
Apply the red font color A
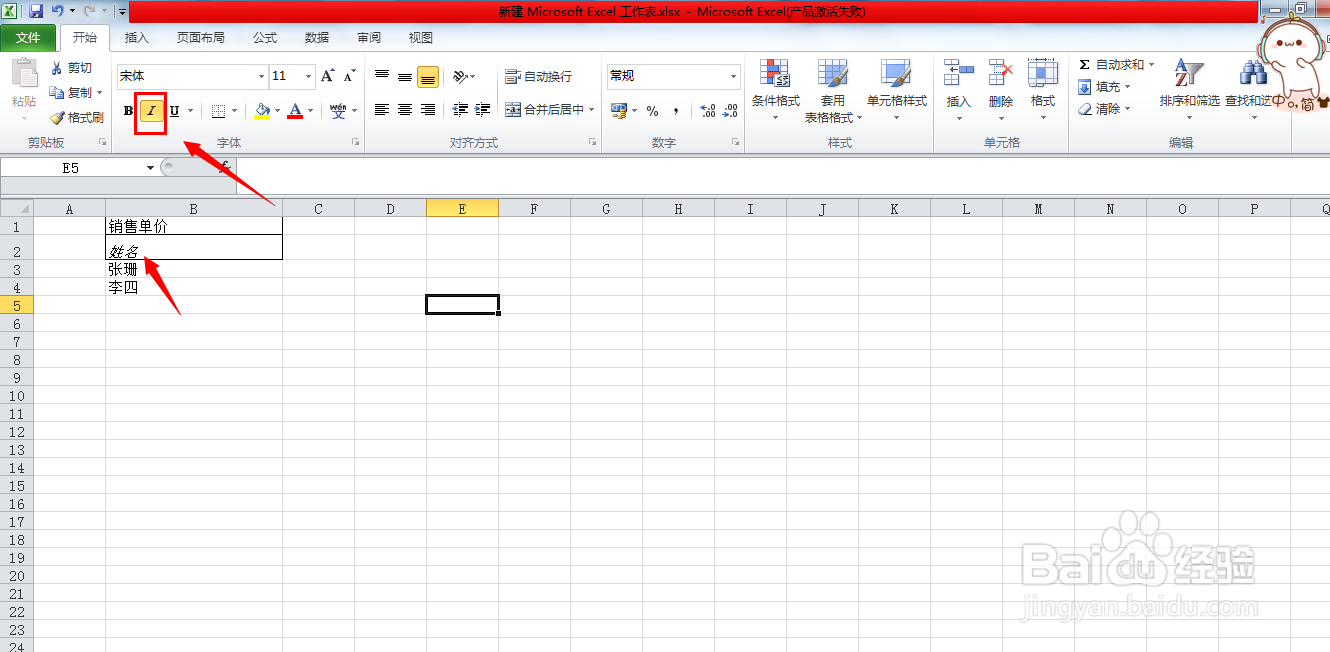coord(295,111)
